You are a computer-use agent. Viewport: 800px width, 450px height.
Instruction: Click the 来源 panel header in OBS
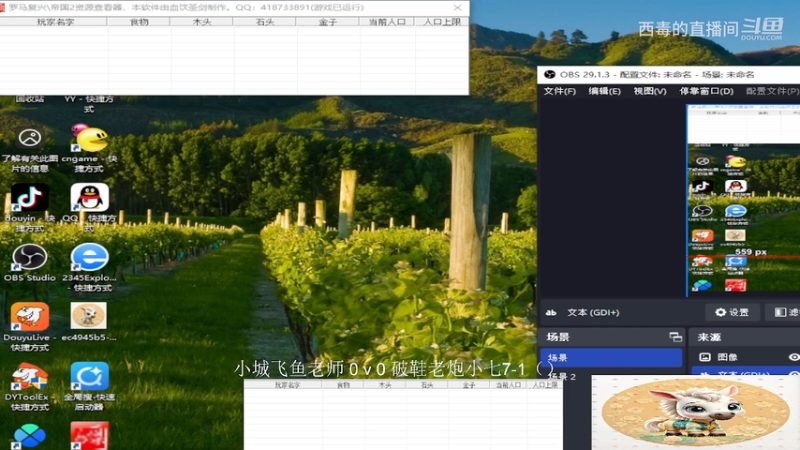coord(746,337)
